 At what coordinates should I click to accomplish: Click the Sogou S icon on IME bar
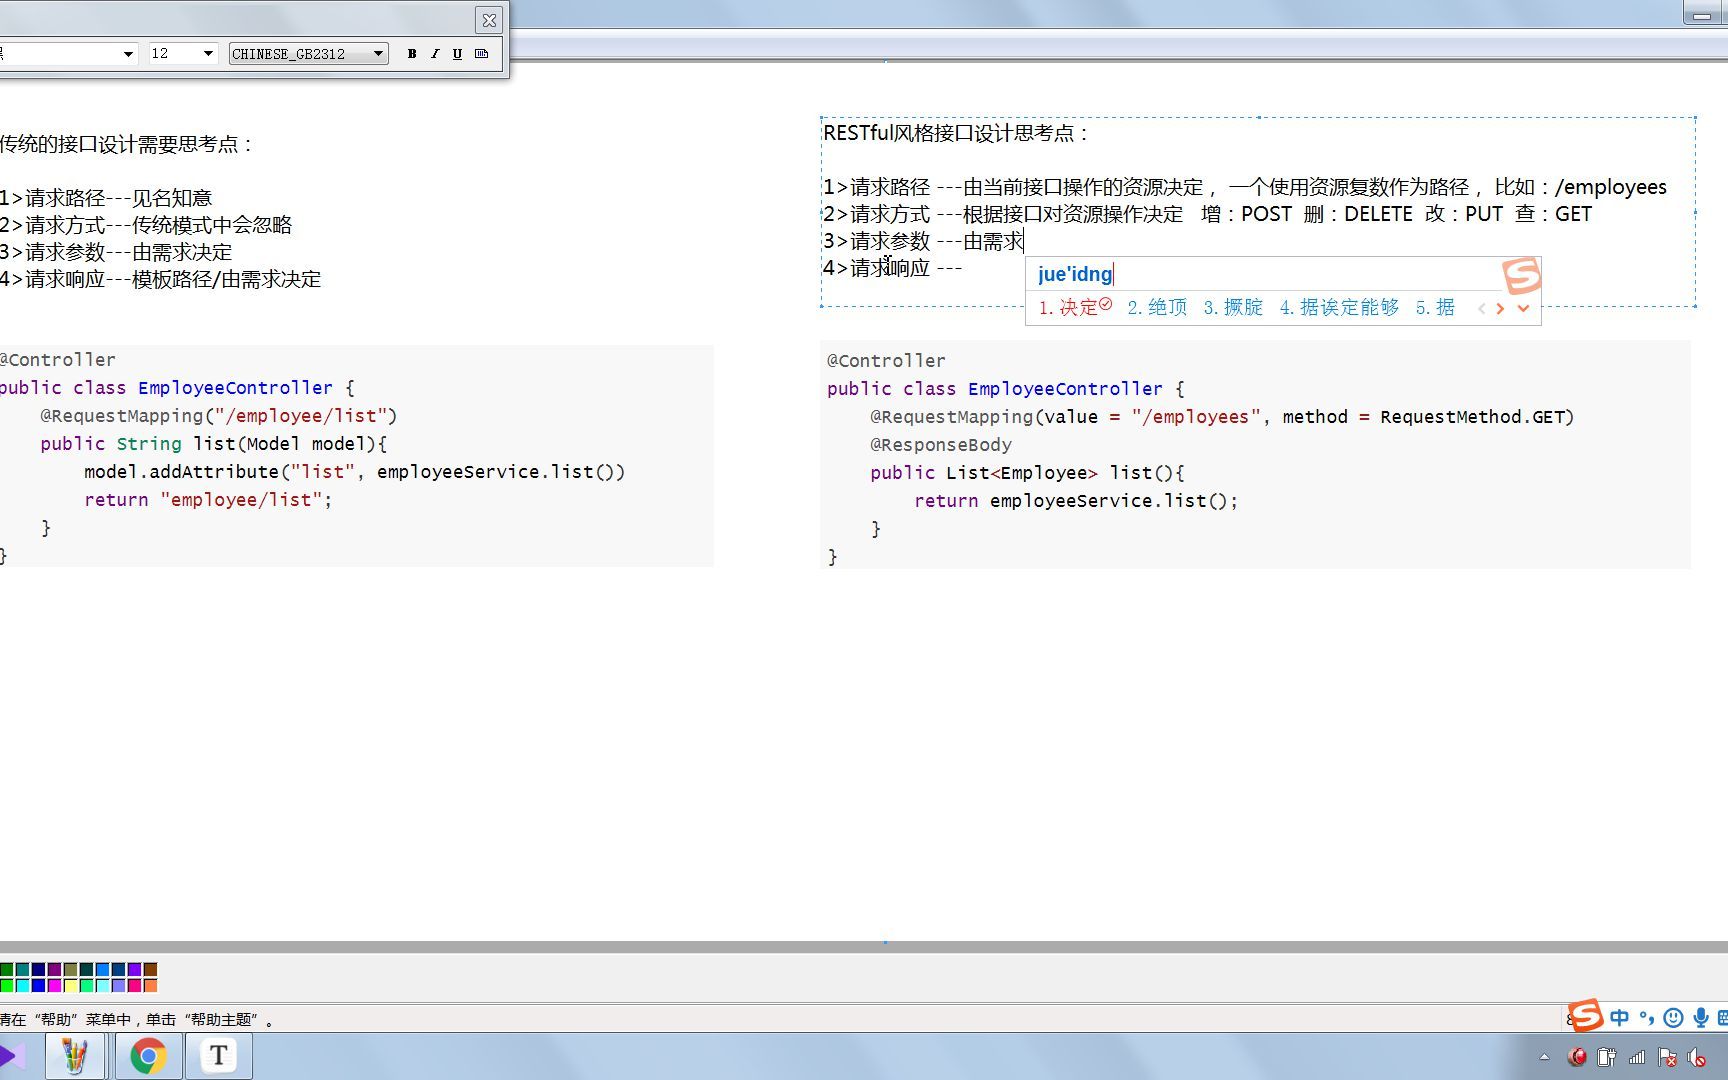pyautogui.click(x=1586, y=1017)
